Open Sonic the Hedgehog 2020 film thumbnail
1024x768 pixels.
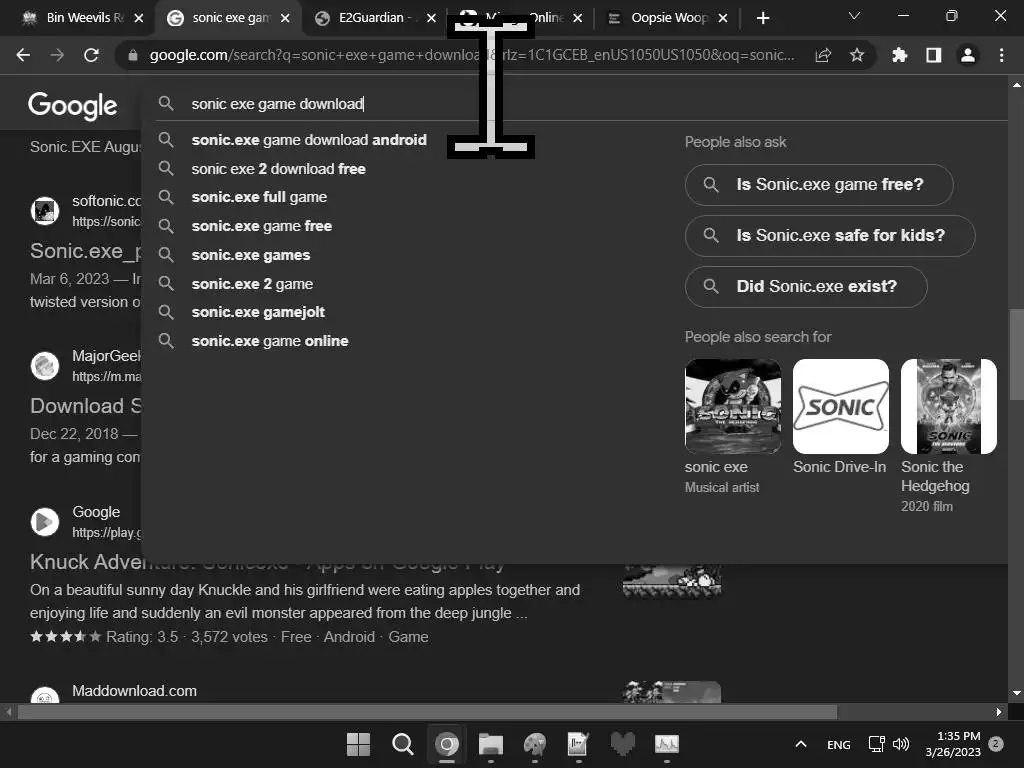tap(948, 406)
